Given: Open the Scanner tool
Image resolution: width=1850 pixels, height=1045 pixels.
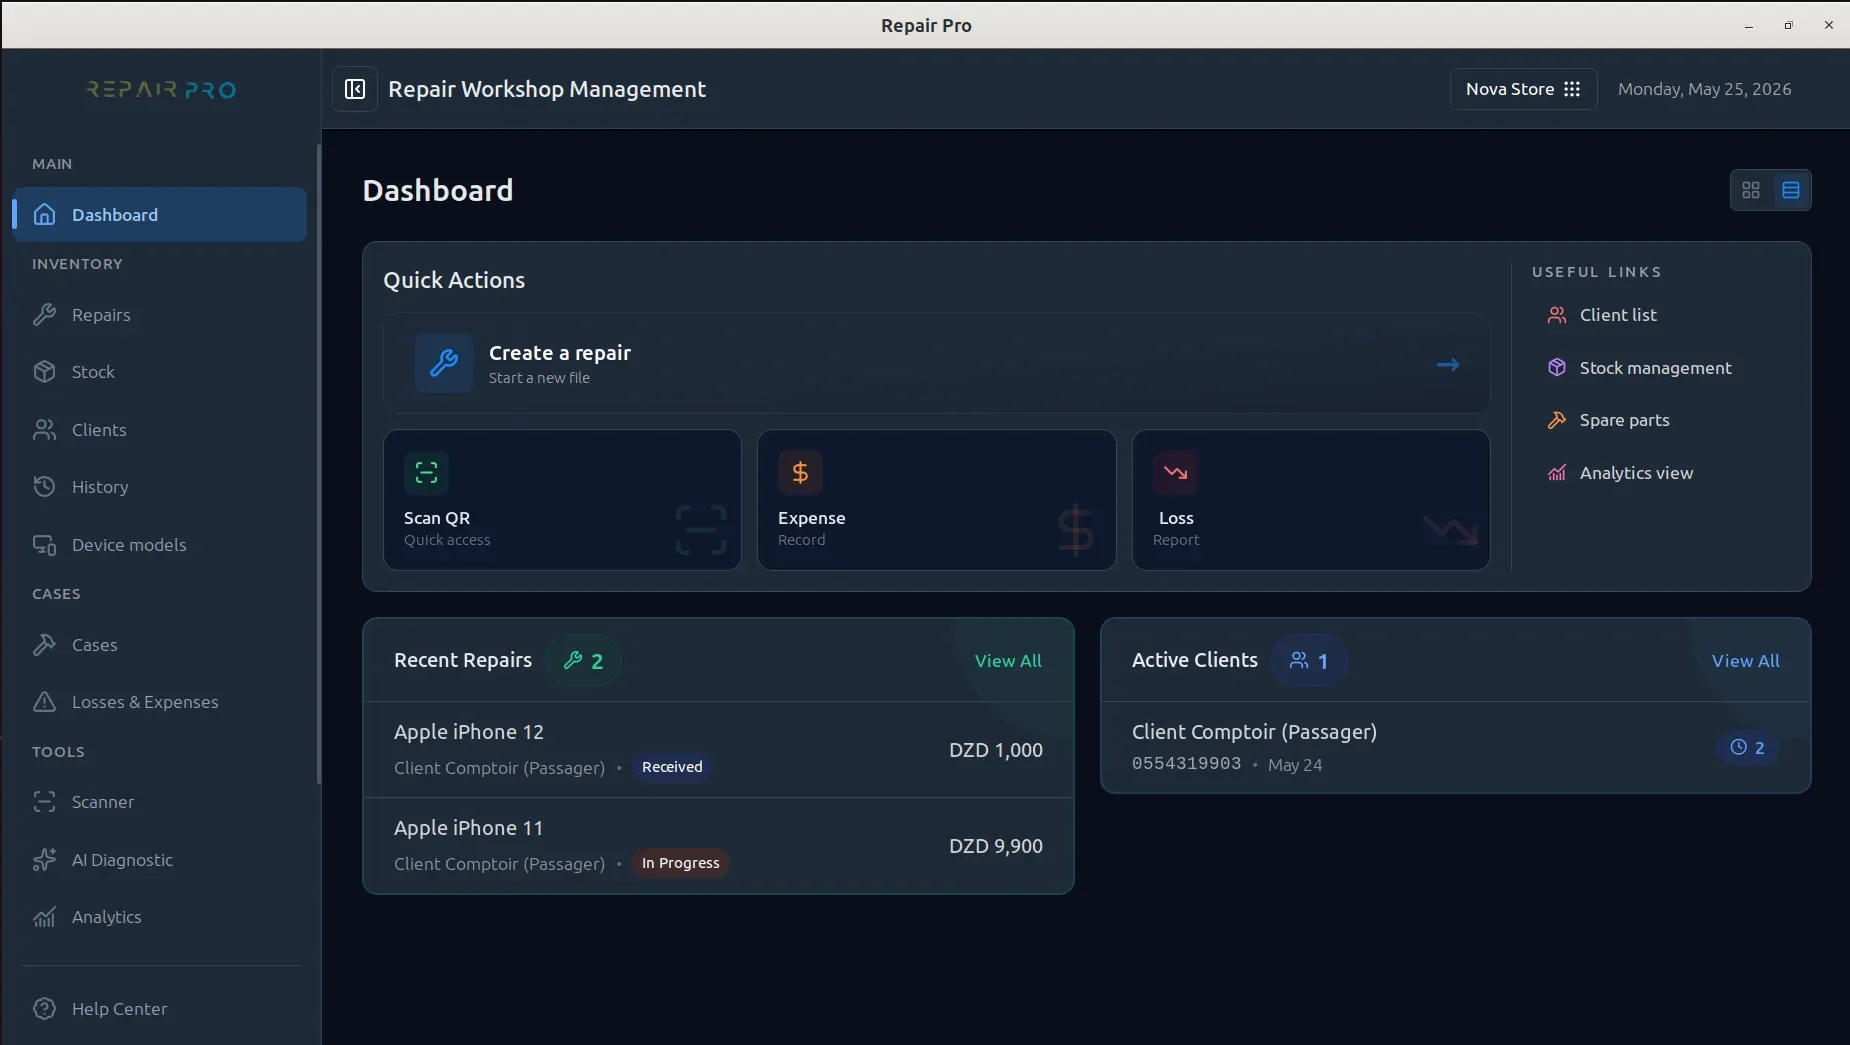Looking at the screenshot, I should [160, 802].
